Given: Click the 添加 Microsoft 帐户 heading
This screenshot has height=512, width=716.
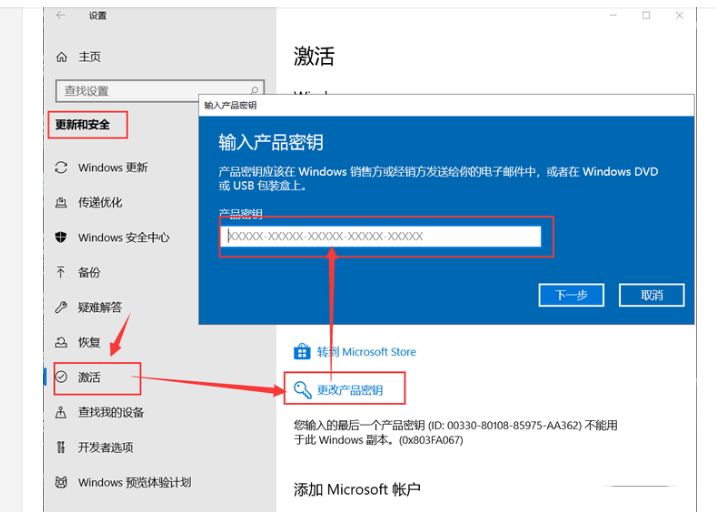Looking at the screenshot, I should pos(357,490).
